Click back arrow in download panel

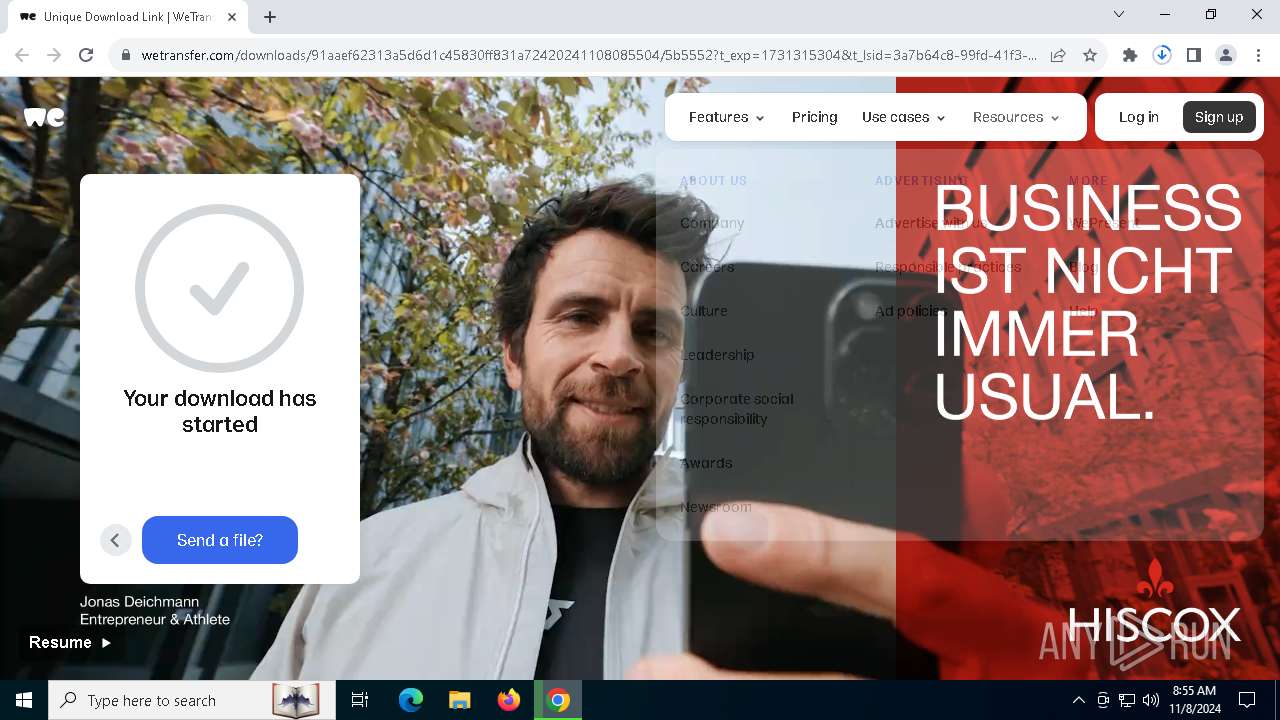pyautogui.click(x=115, y=540)
